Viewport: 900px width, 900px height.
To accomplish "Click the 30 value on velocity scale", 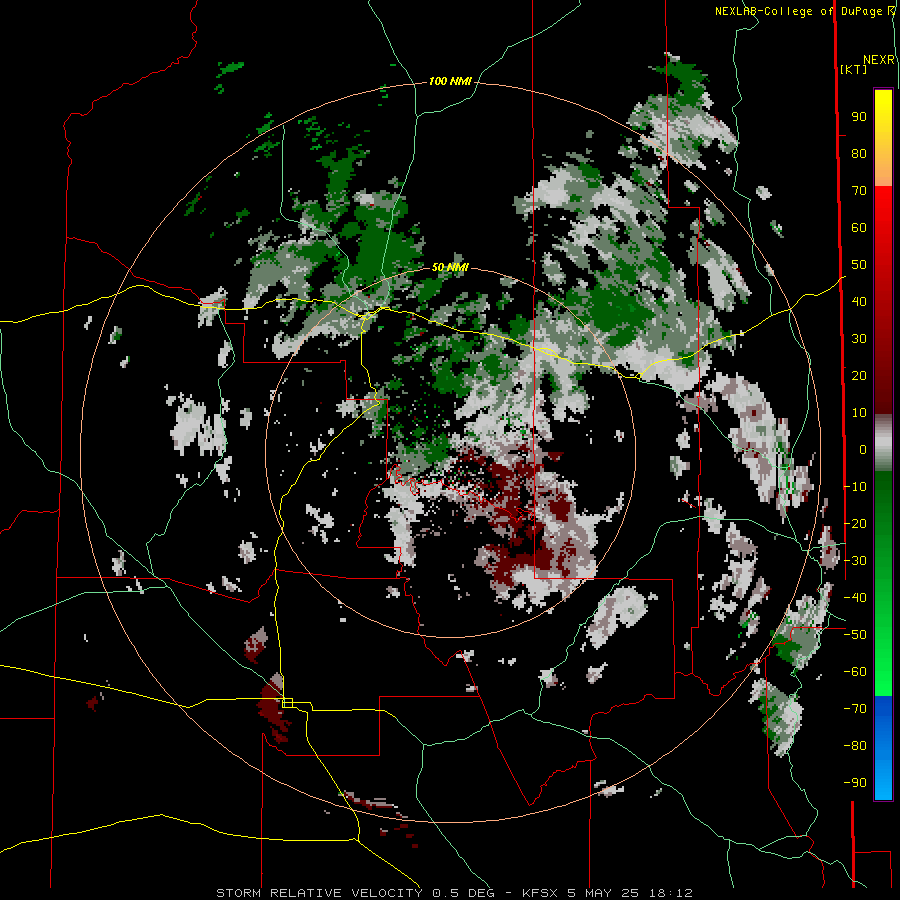I will coord(859,339).
